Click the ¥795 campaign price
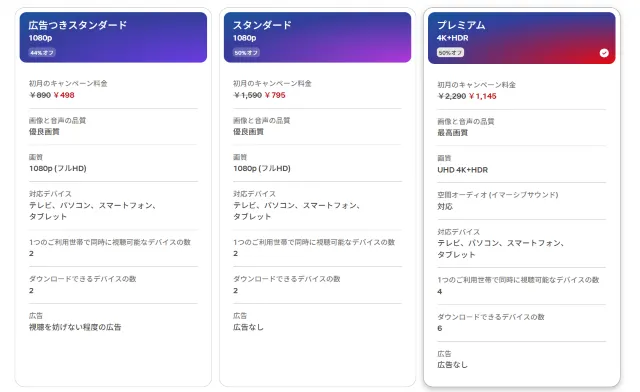Viewport: 640px width, 392px height. point(275,95)
